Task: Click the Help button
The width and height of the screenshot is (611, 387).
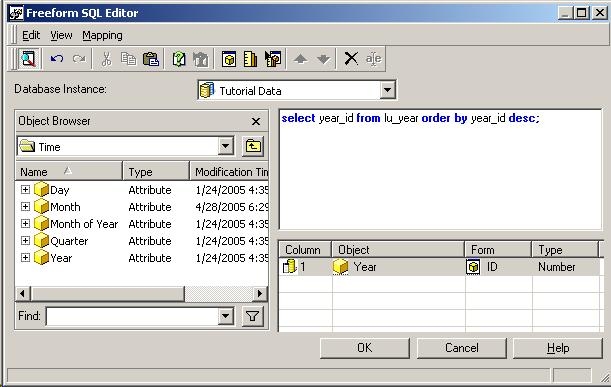Action: (x=558, y=348)
